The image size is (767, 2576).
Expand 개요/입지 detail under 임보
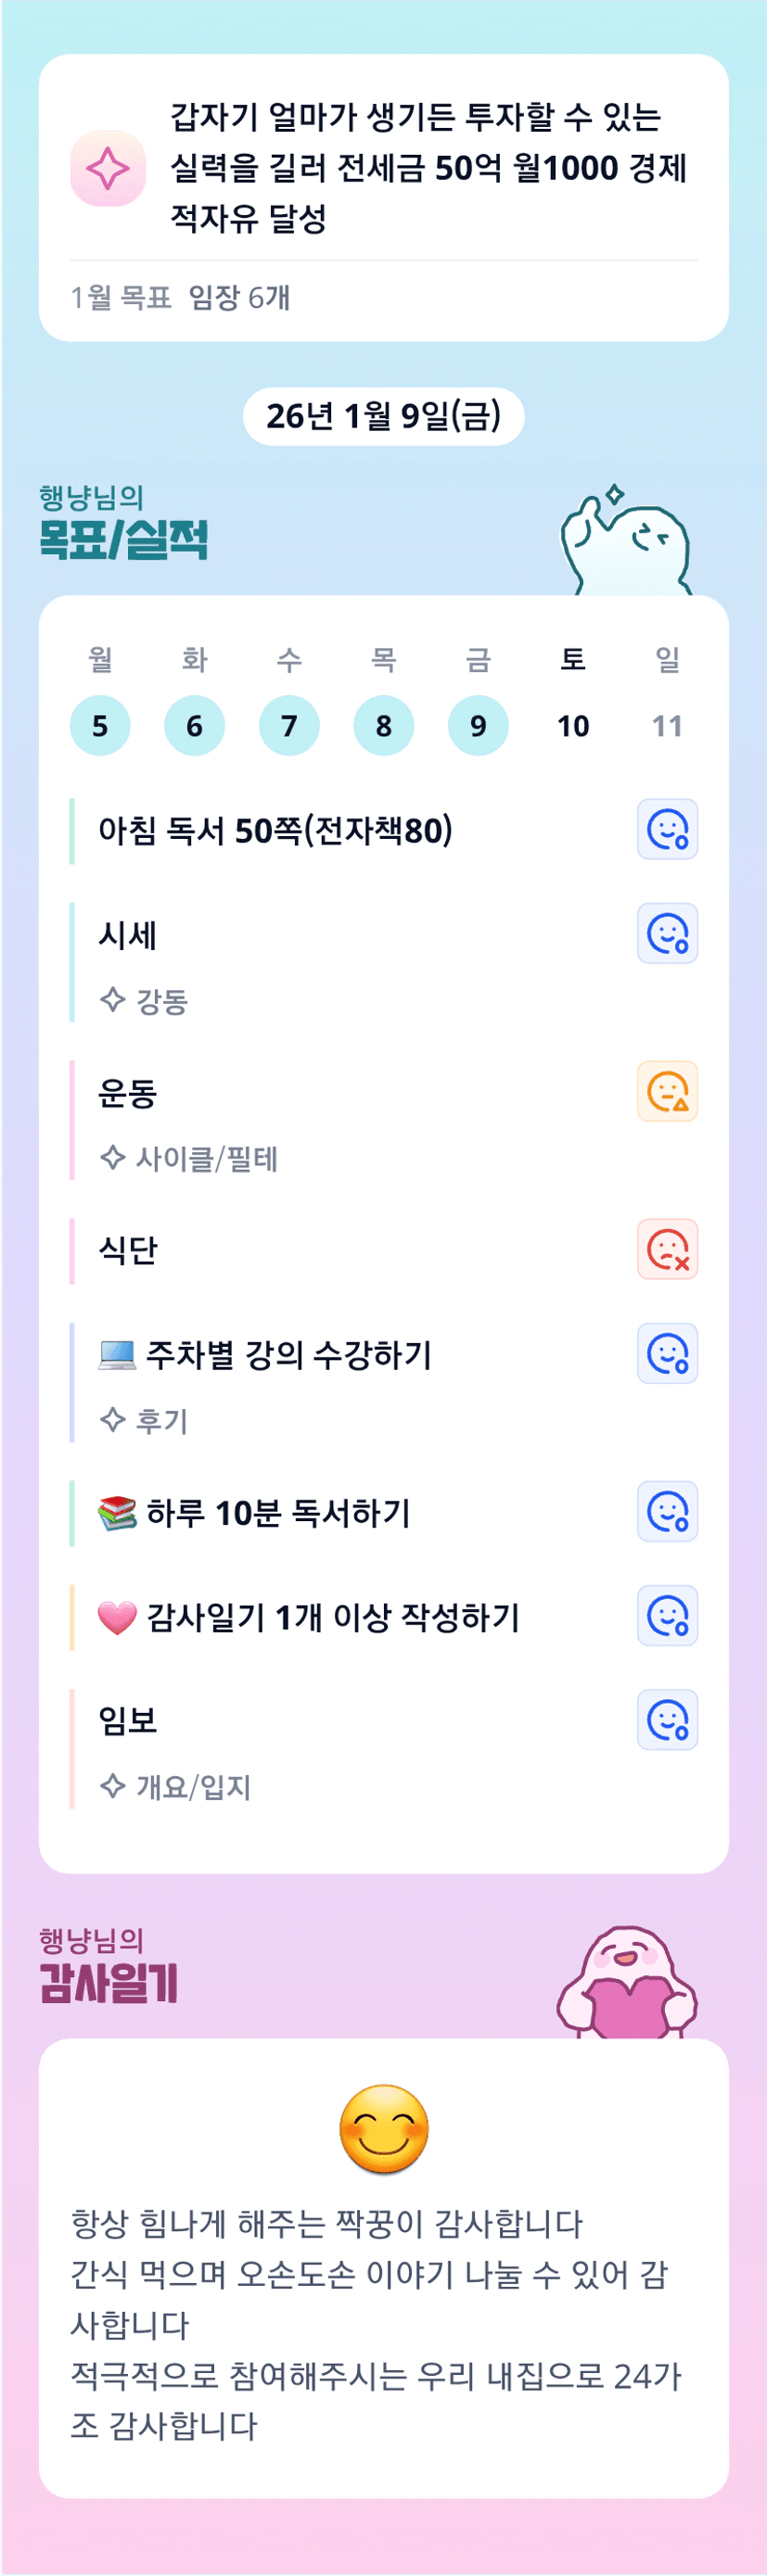click(176, 1786)
